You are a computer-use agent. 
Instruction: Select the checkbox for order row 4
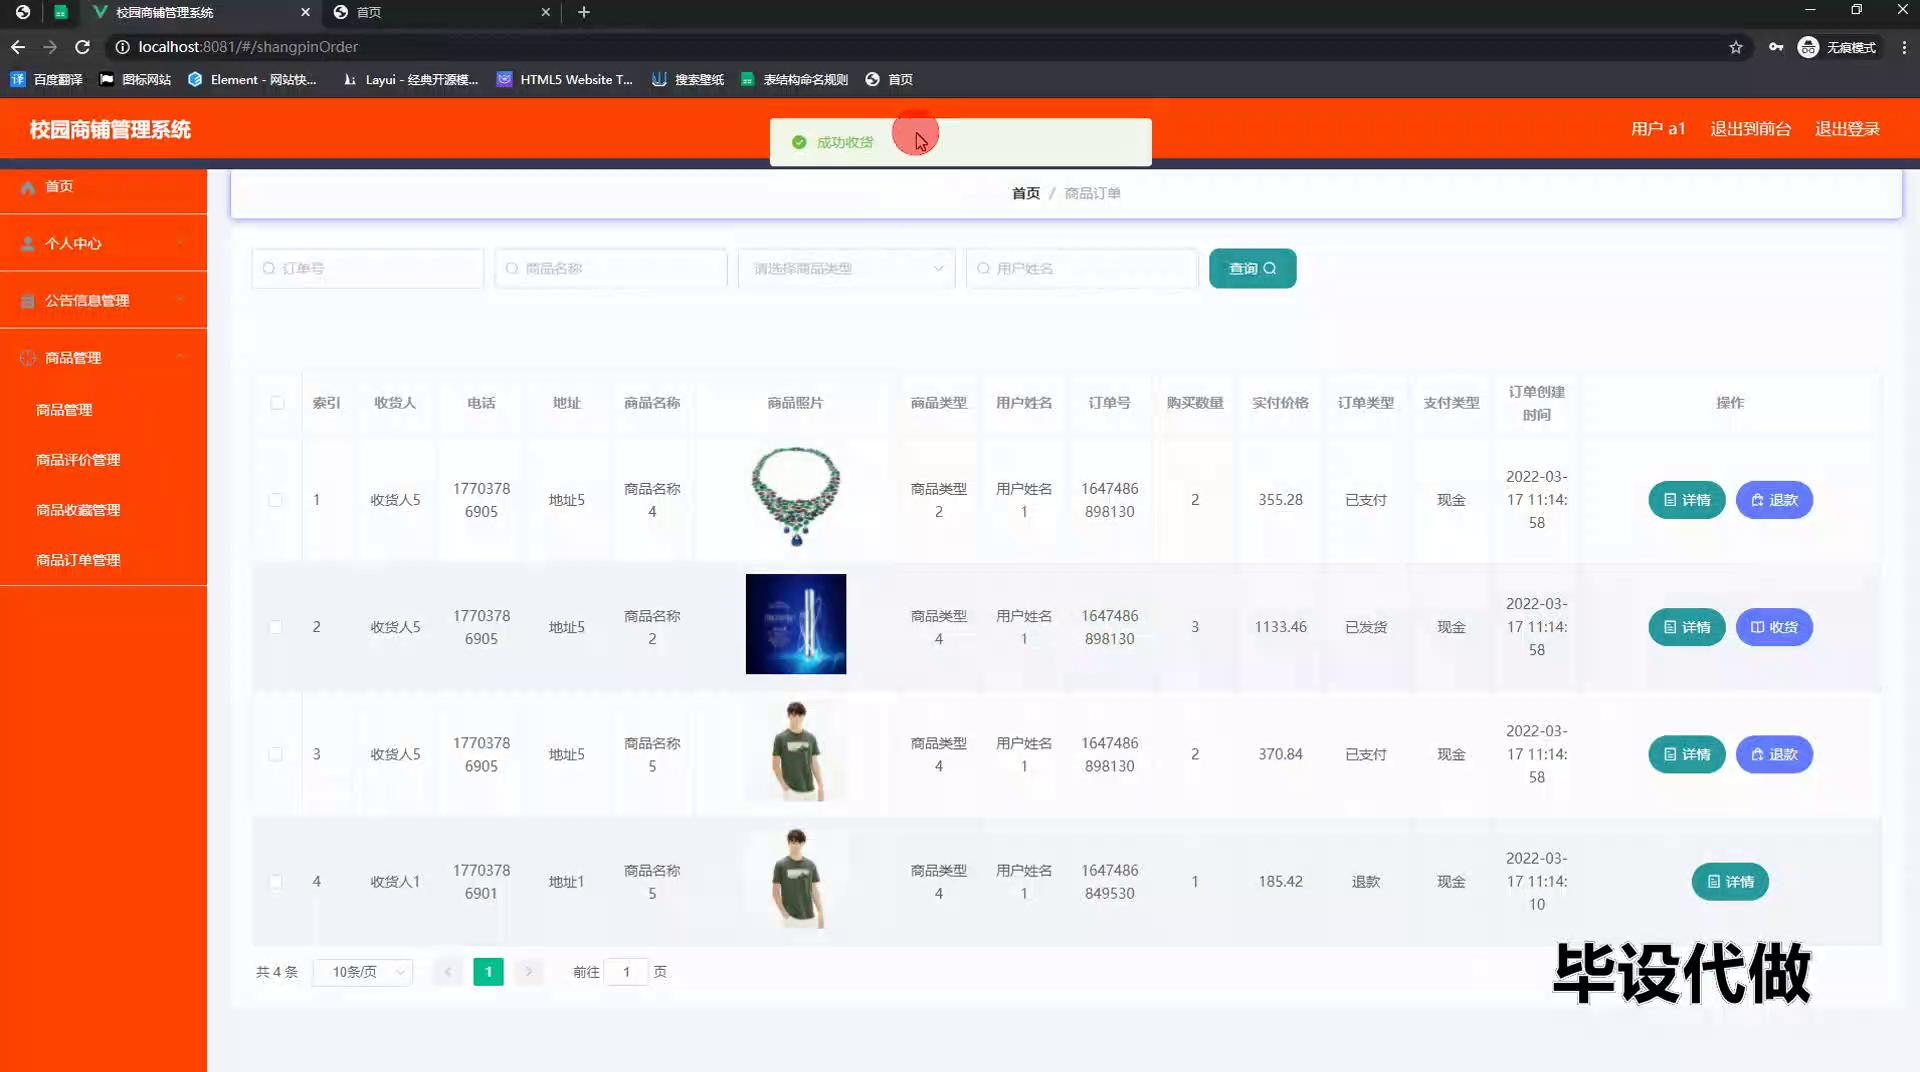click(x=275, y=882)
